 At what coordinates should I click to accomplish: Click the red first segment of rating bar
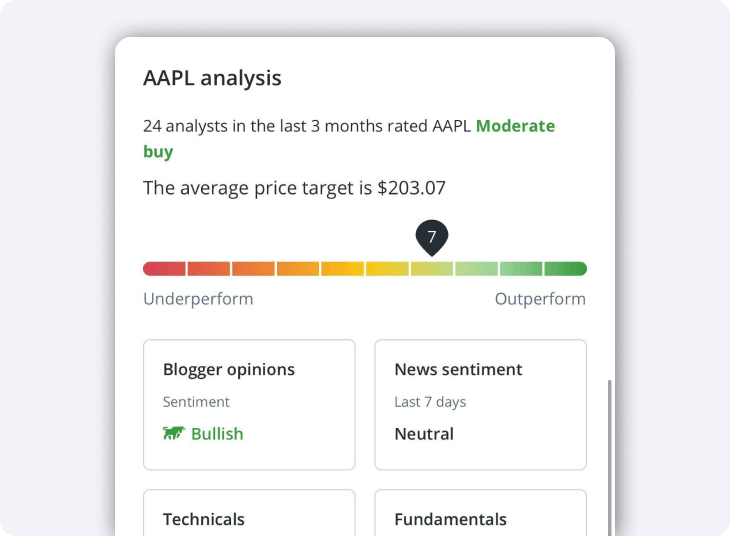164,269
